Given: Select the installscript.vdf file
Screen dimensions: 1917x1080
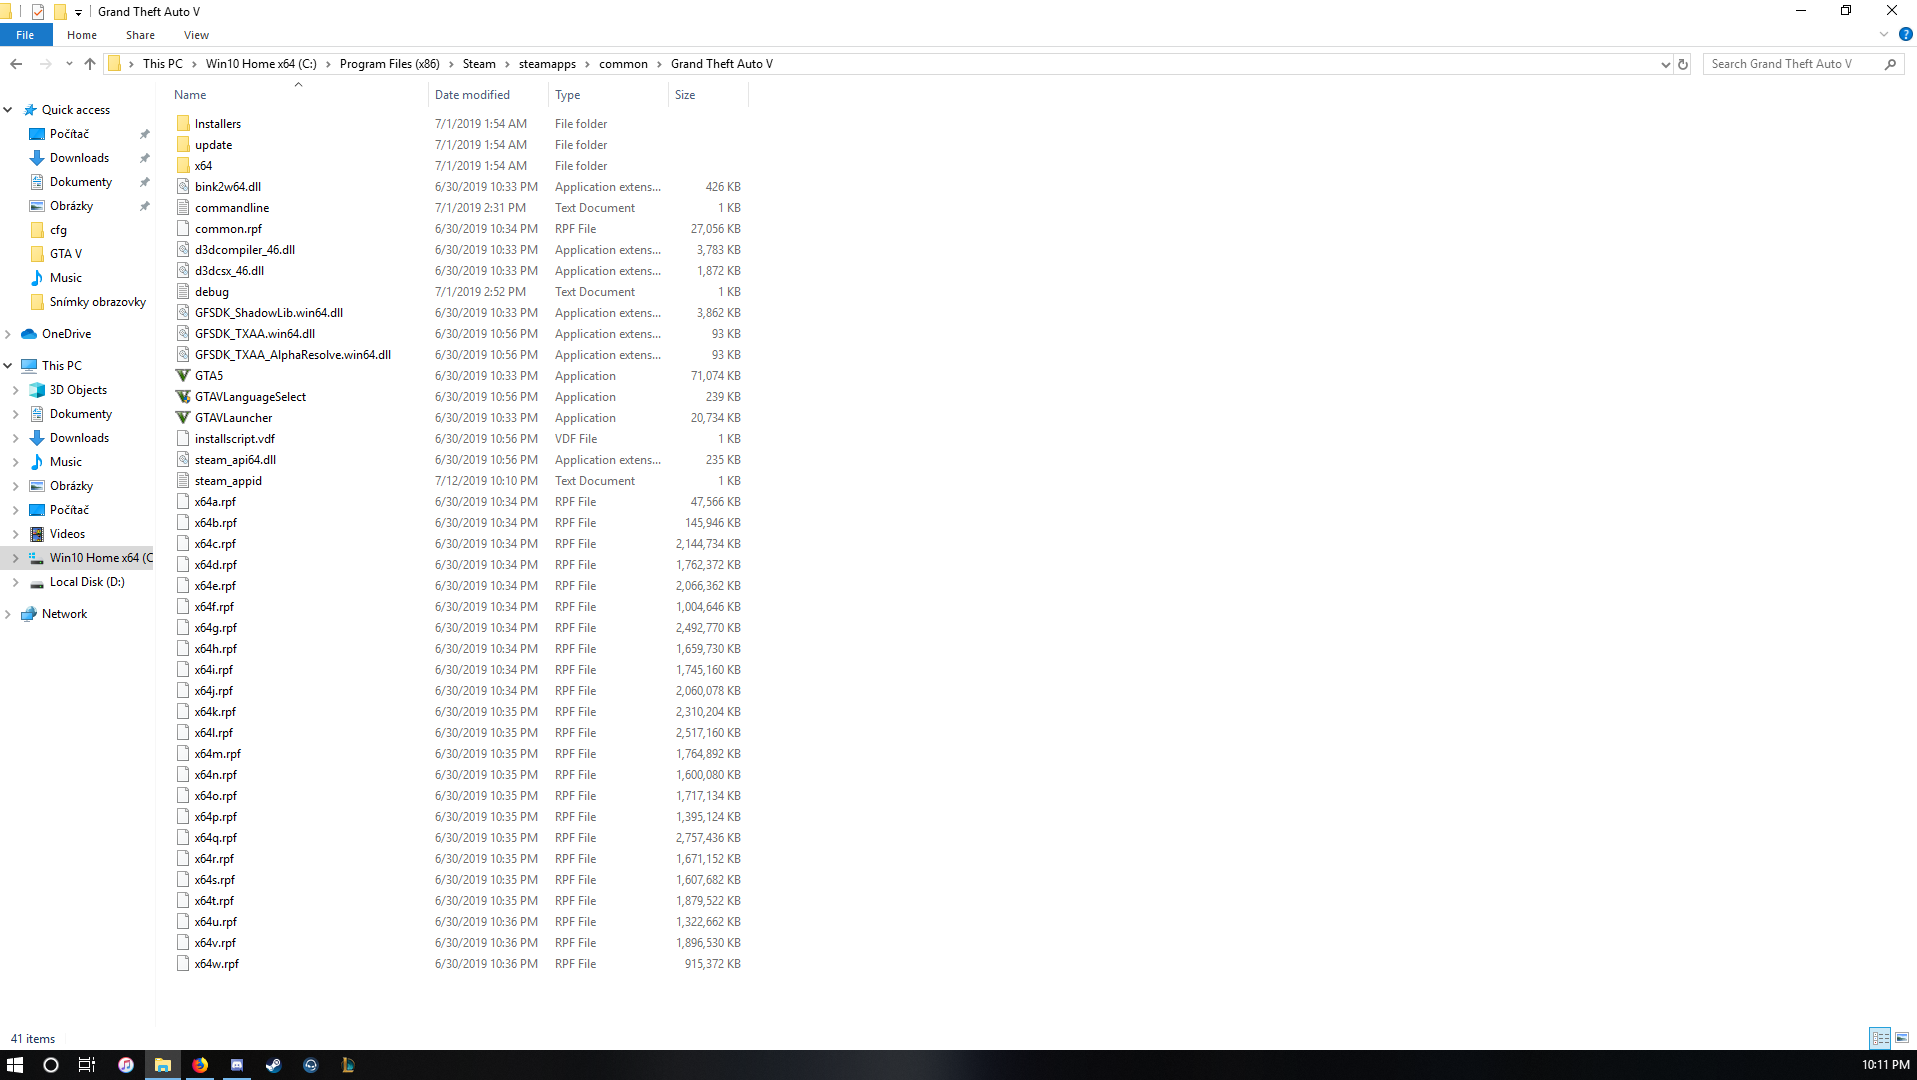Looking at the screenshot, I should point(235,439).
